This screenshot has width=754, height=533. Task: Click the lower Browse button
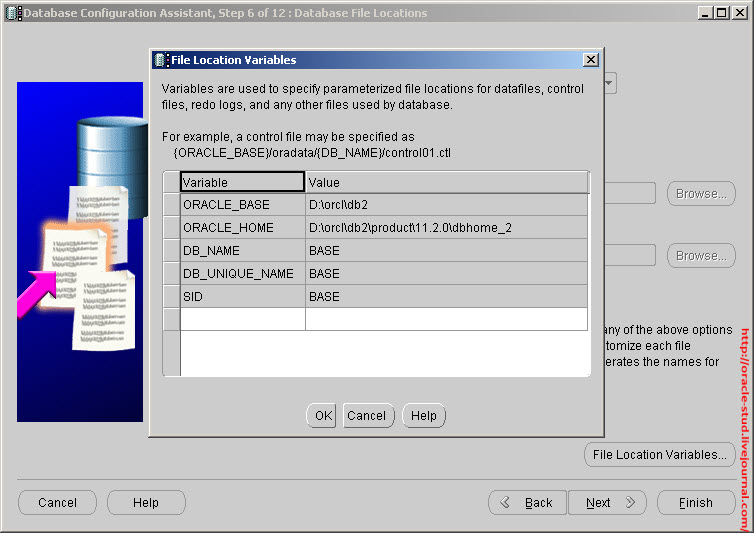click(701, 255)
